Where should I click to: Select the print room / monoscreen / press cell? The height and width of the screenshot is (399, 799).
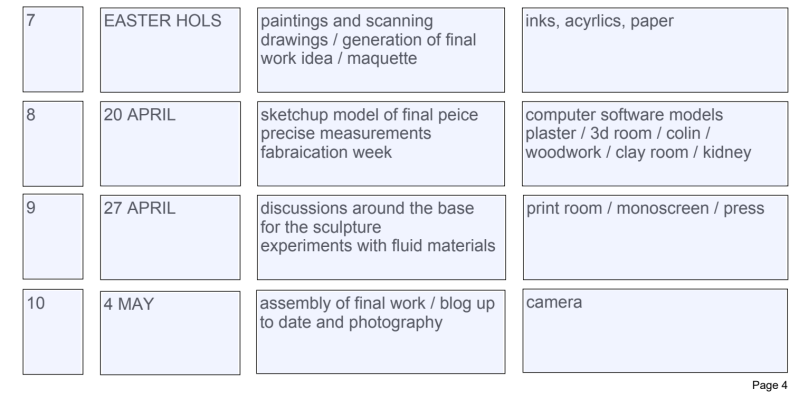click(x=655, y=237)
